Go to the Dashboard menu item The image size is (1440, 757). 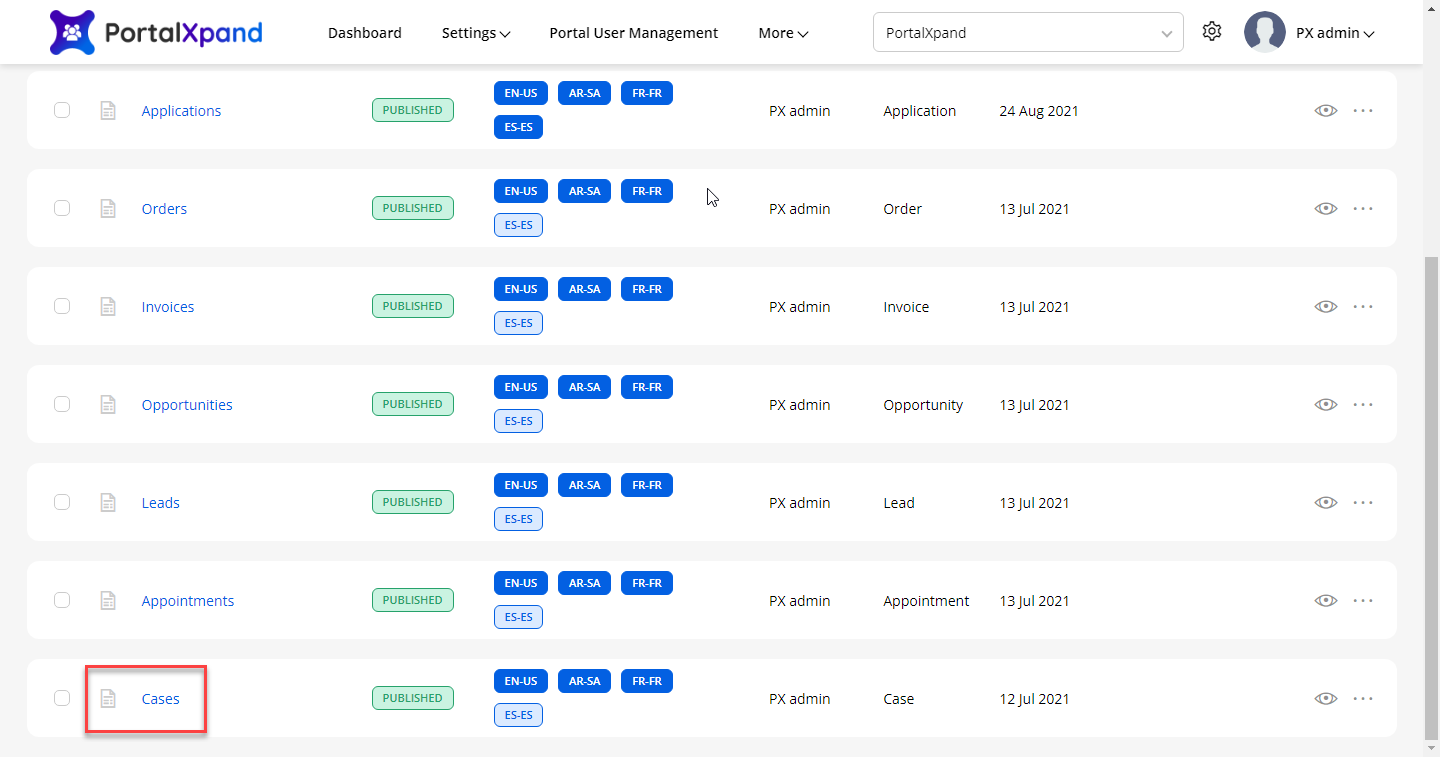(365, 33)
